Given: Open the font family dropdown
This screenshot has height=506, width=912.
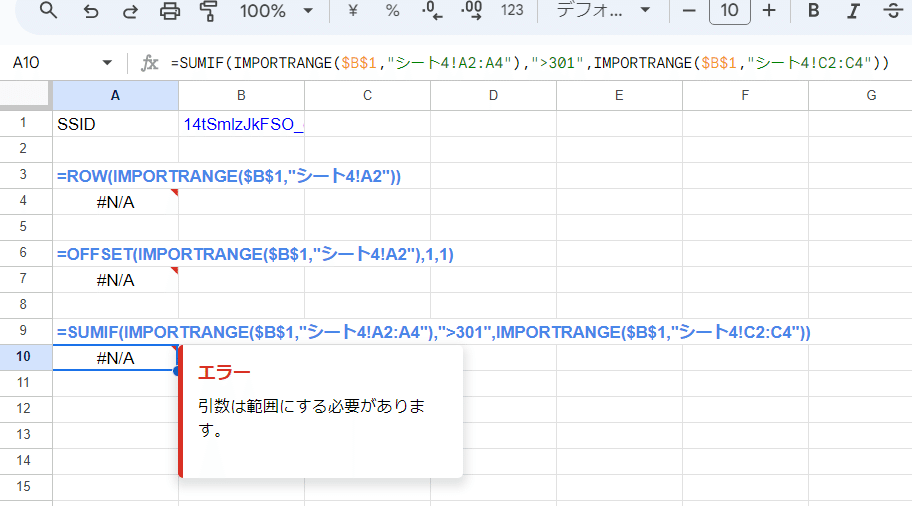Looking at the screenshot, I should (603, 10).
